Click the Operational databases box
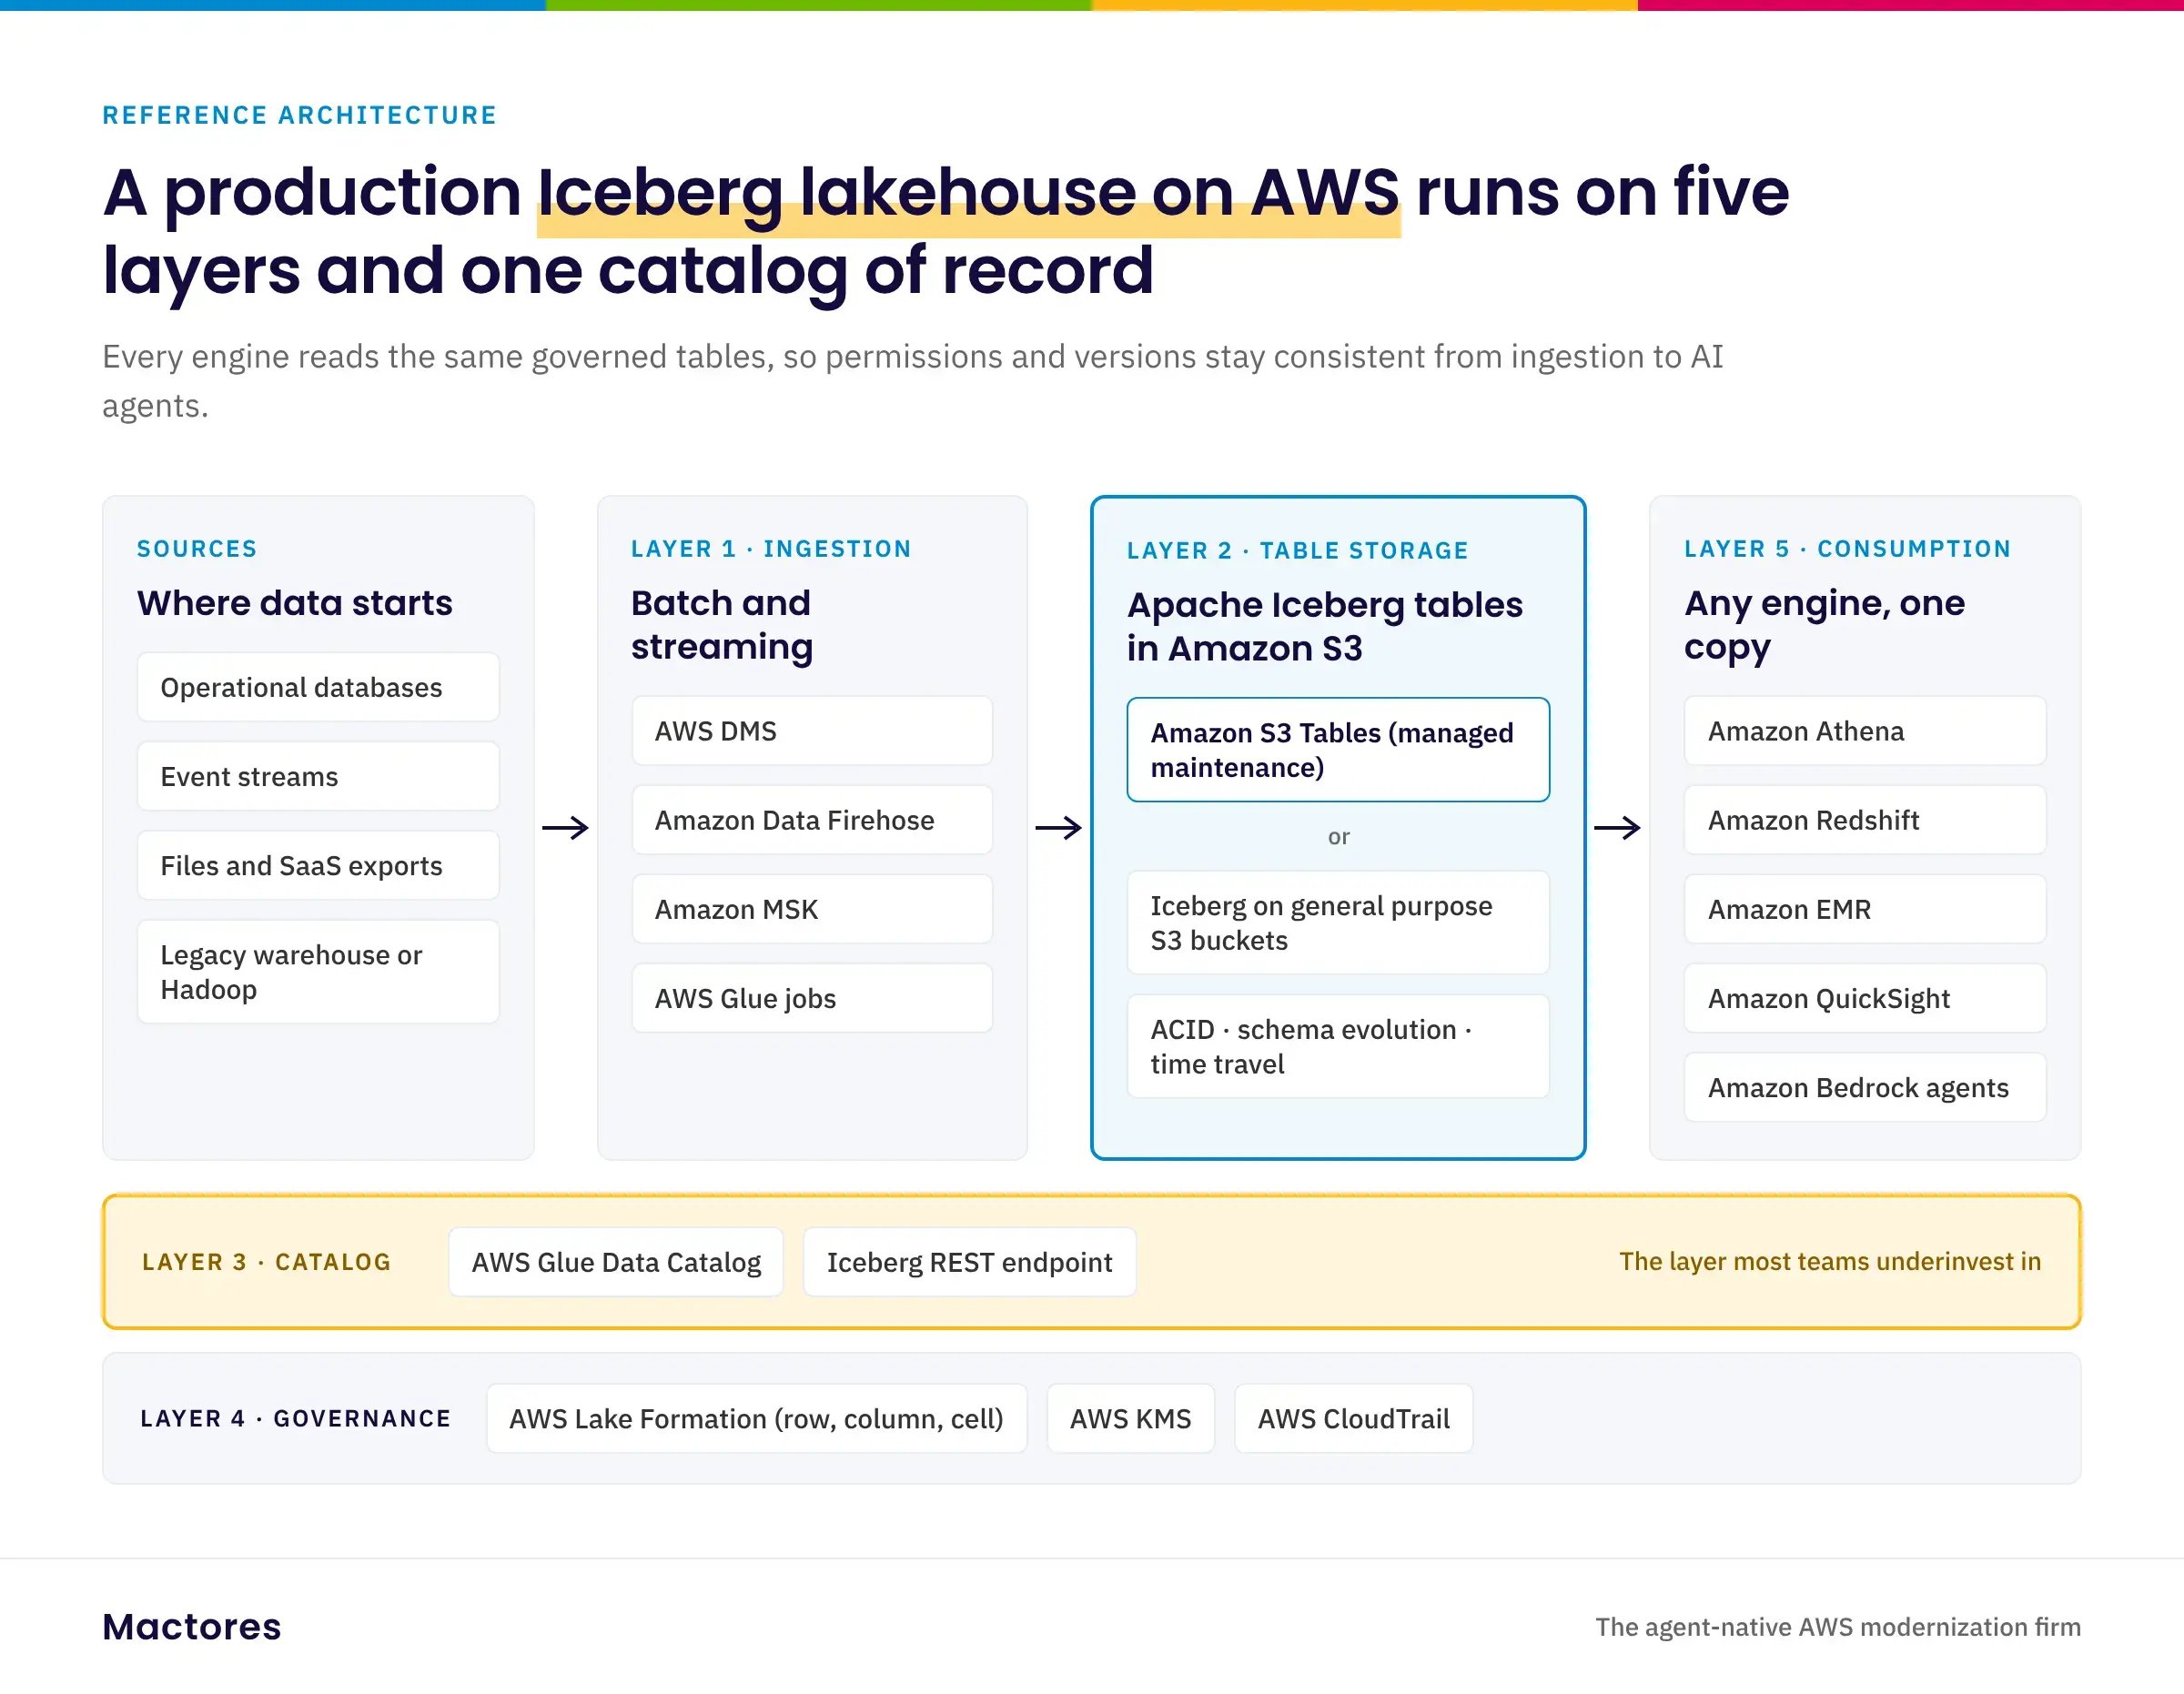 click(x=318, y=687)
